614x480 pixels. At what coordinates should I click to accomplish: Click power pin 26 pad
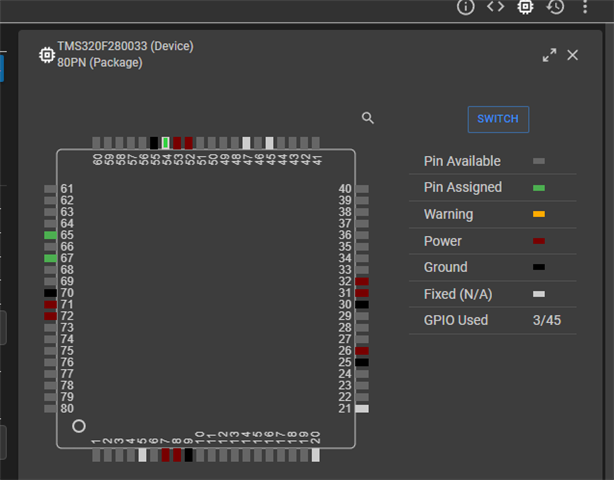coord(362,351)
